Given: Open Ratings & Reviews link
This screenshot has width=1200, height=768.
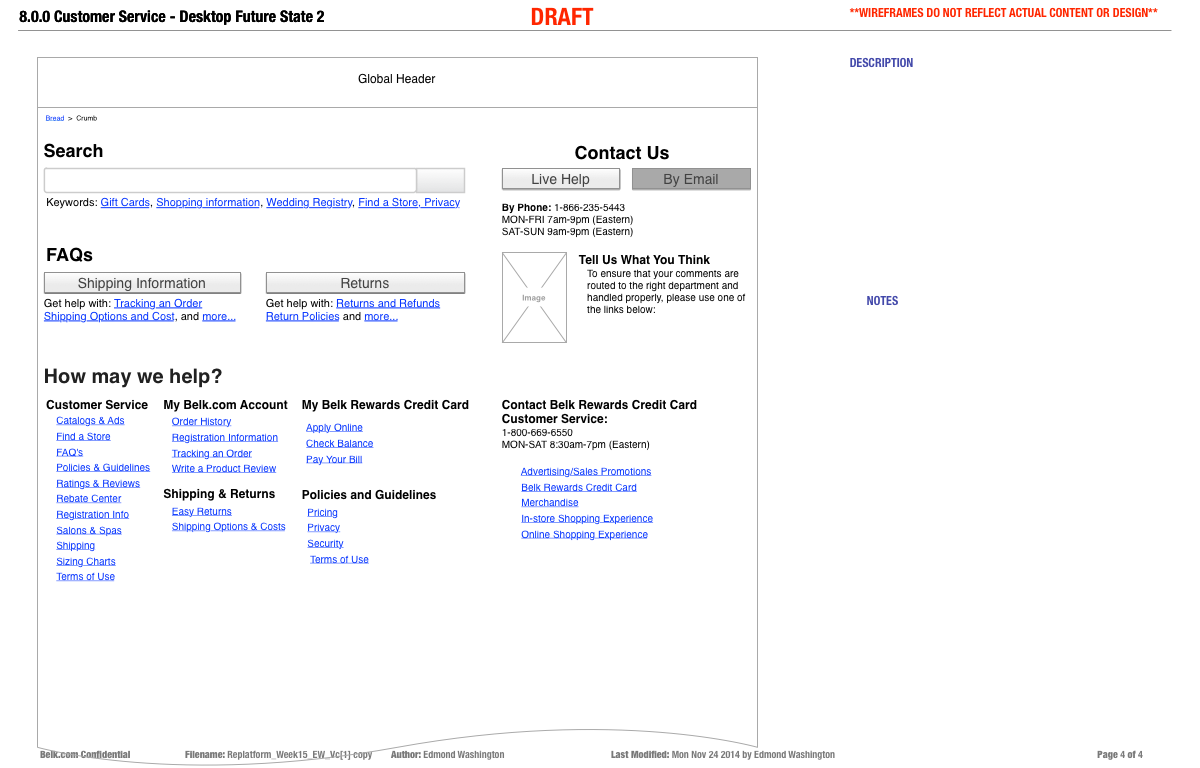Looking at the screenshot, I should click(x=98, y=483).
